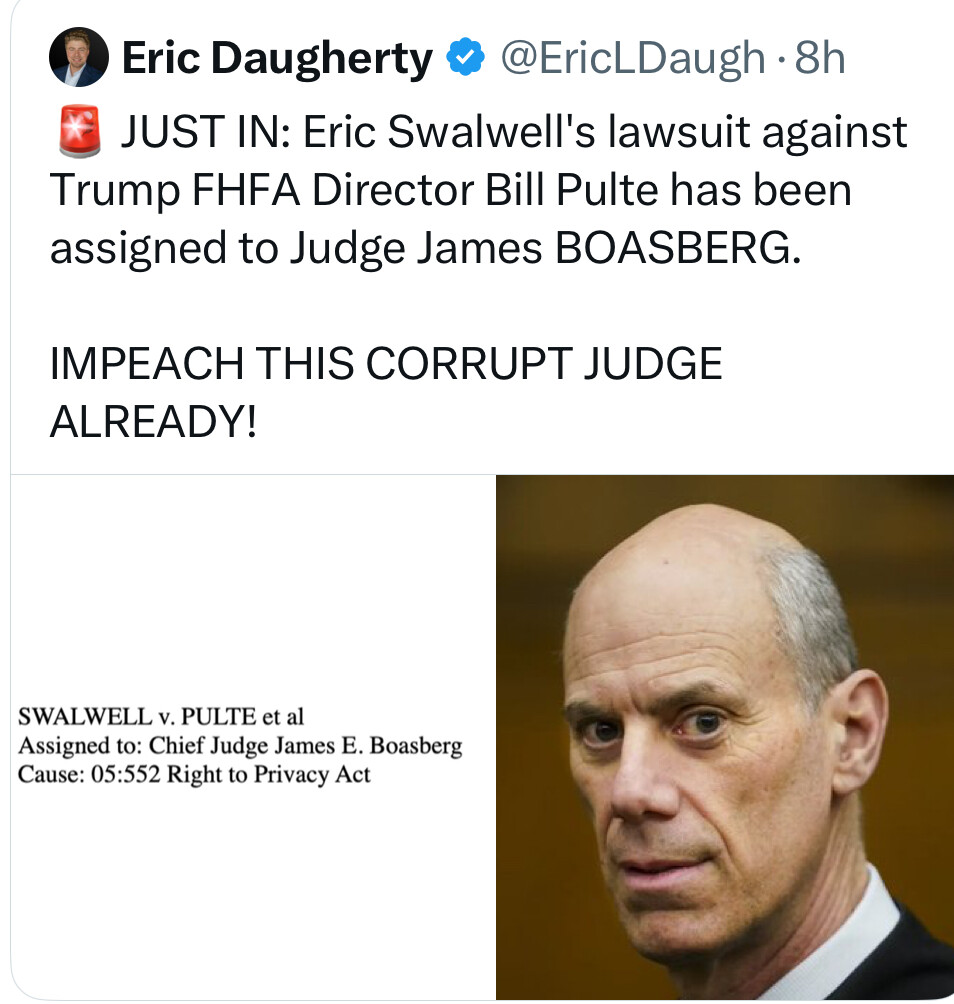
Task: Click the SWALWELL v. PULTE et al line
Action: point(161,716)
